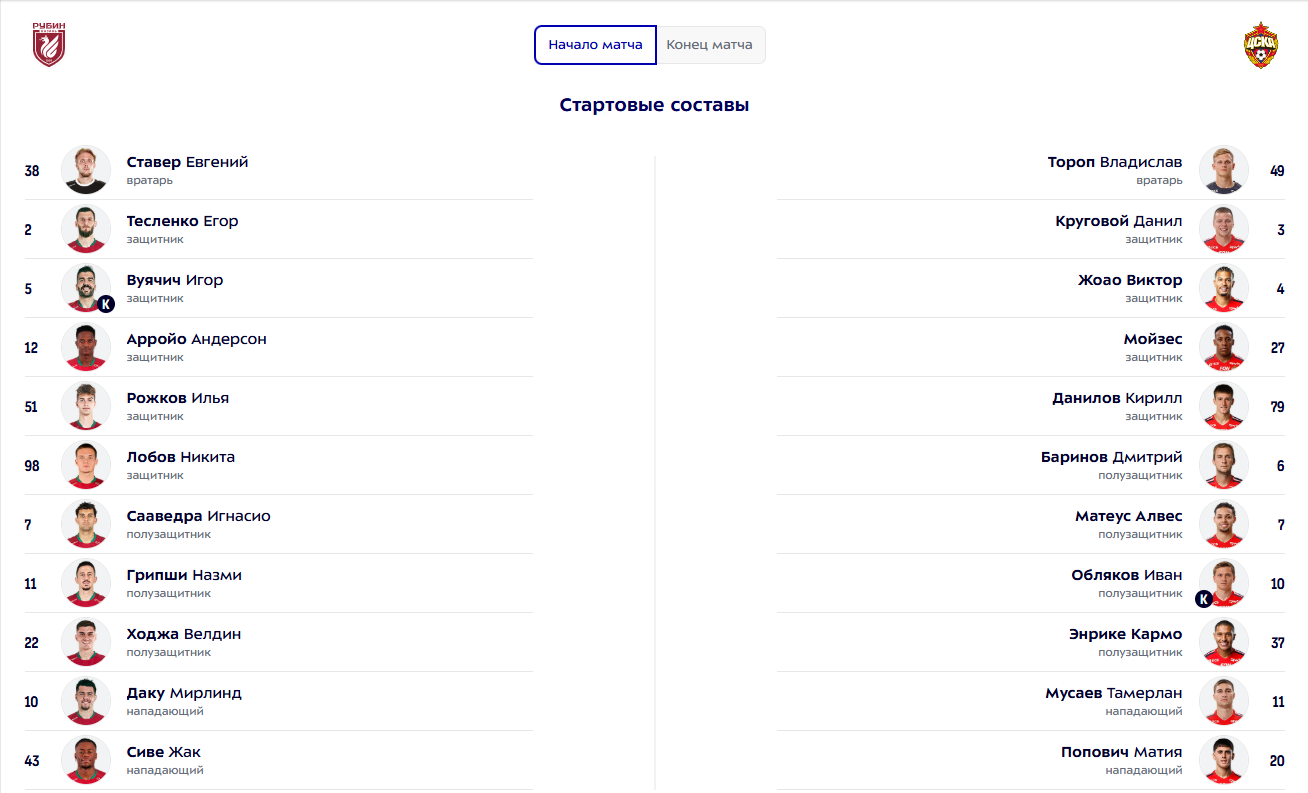This screenshot has height=793, width=1308.
Task: Click Арройо Андерсон's player photo
Action: click(86, 347)
